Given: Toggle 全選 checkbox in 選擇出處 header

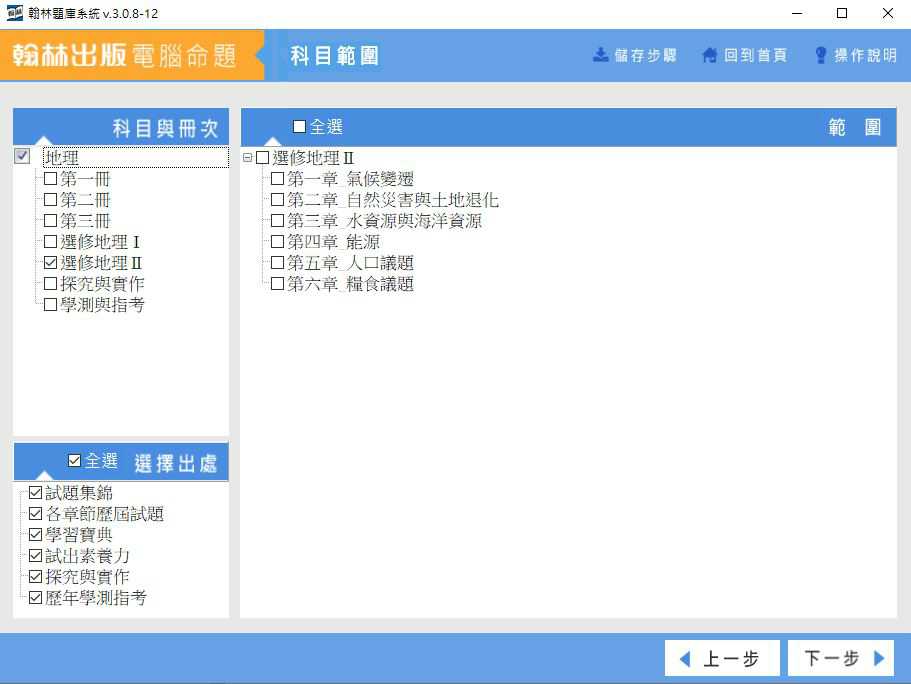Looking at the screenshot, I should click(74, 461).
